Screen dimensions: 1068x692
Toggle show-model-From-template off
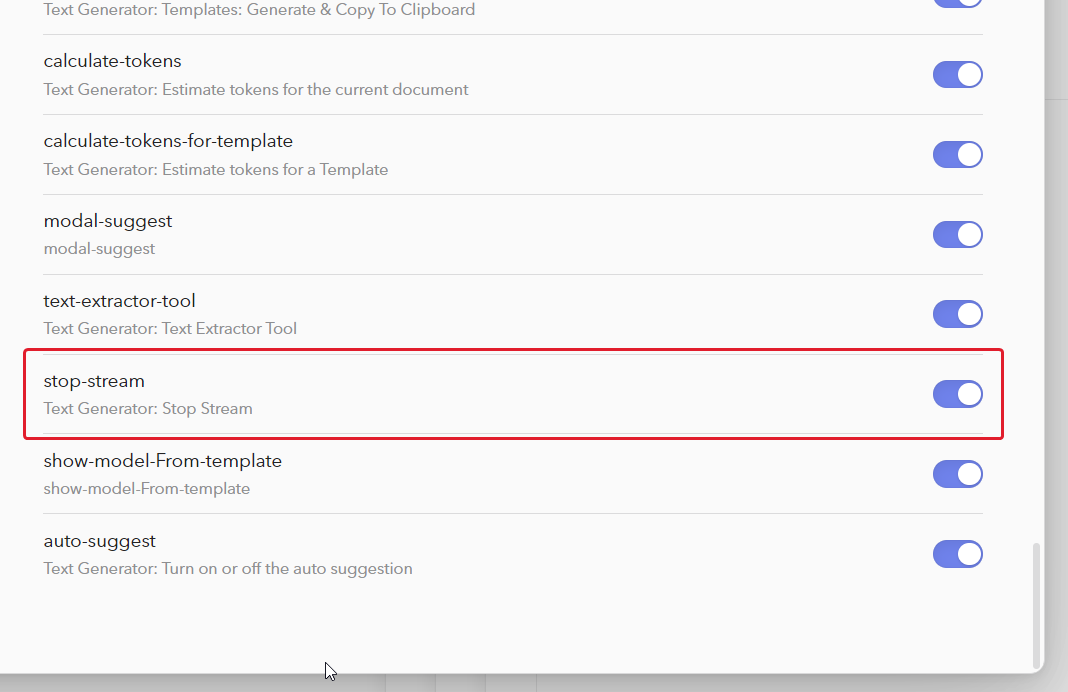(x=957, y=474)
